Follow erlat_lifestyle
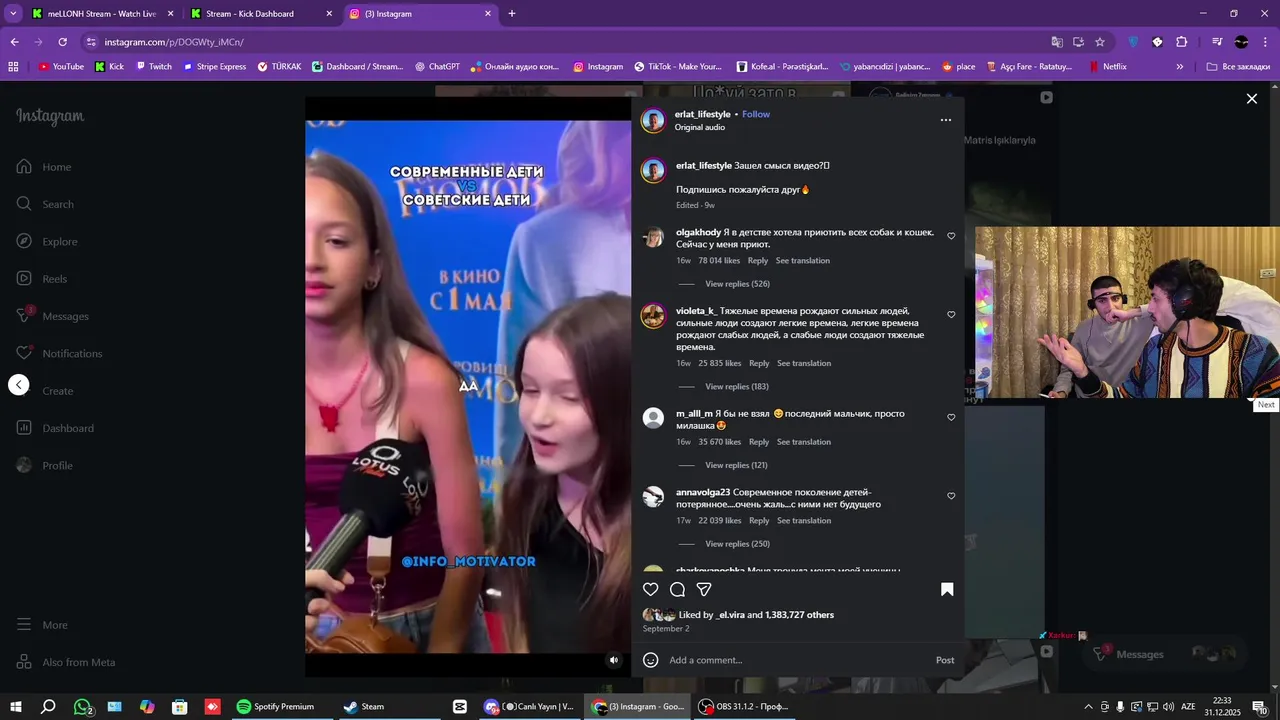This screenshot has height=720, width=1280. pyautogui.click(x=756, y=114)
